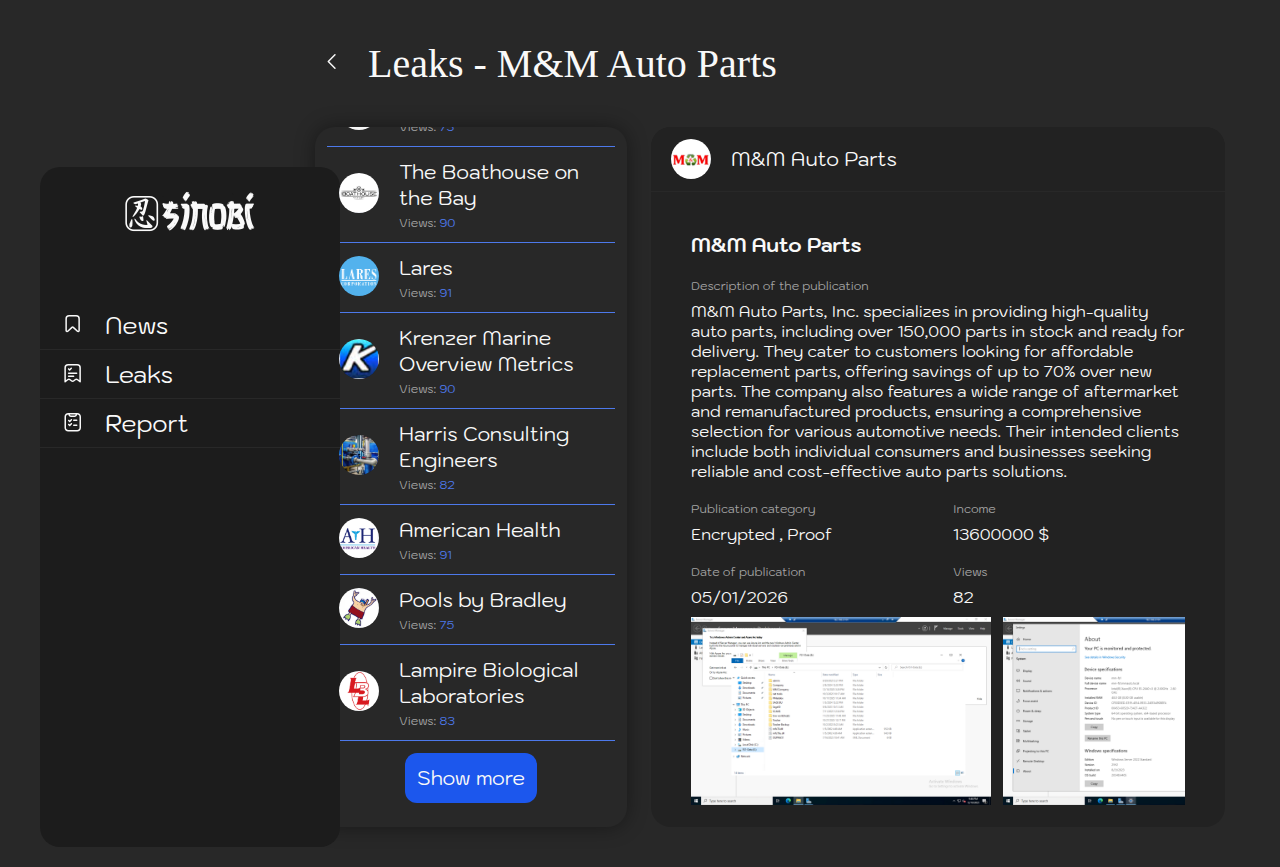This screenshot has width=1280, height=867.
Task: Open the Leaks menu item
Action: tap(139, 375)
